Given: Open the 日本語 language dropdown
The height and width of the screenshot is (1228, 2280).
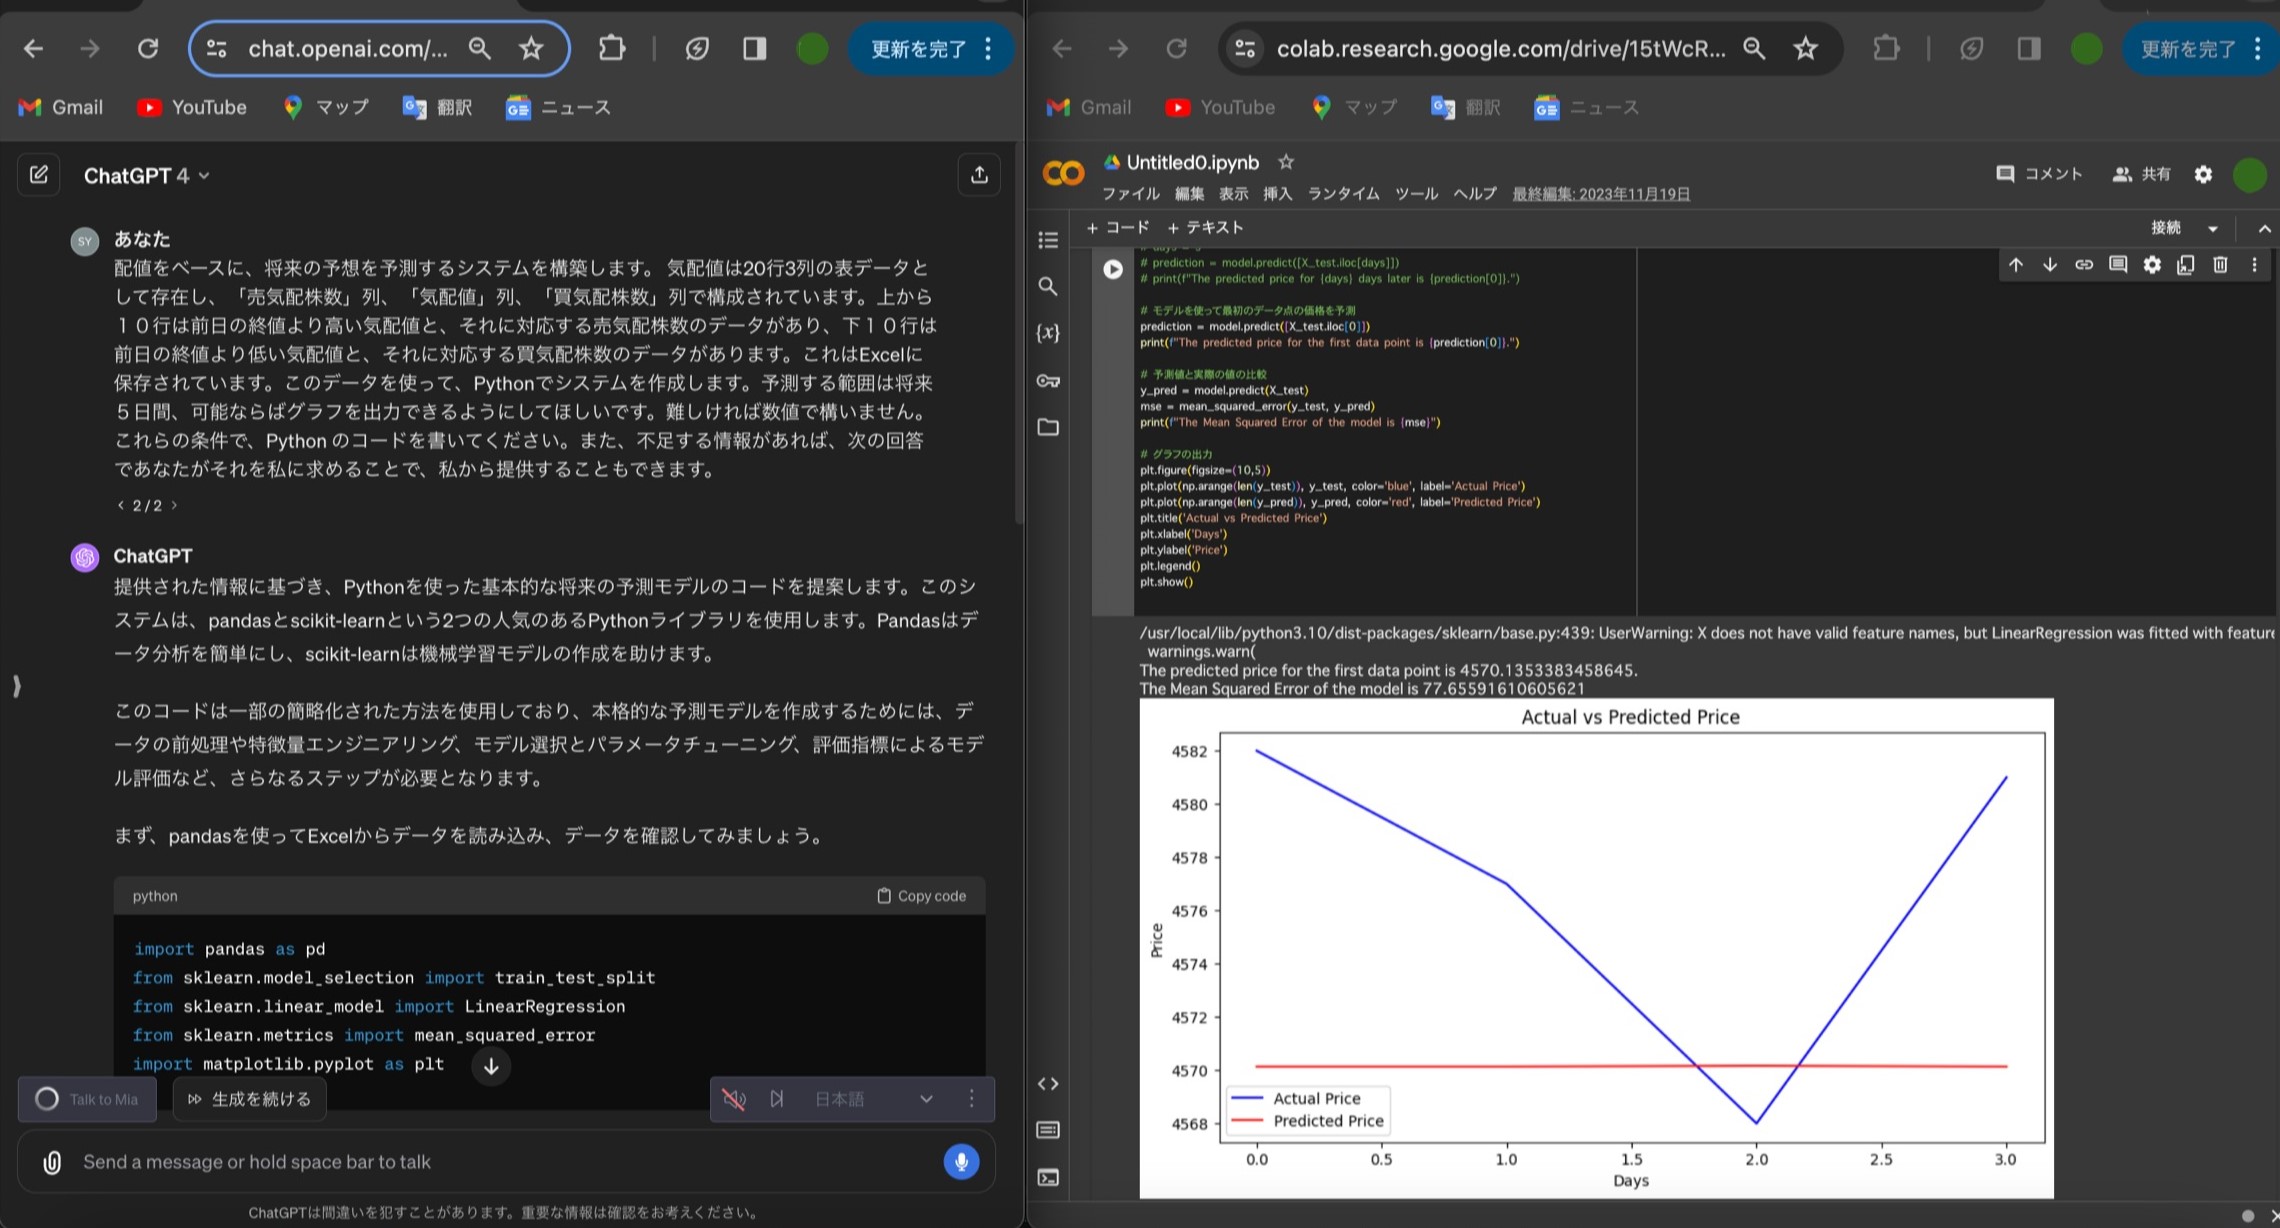Looking at the screenshot, I should (x=873, y=1099).
